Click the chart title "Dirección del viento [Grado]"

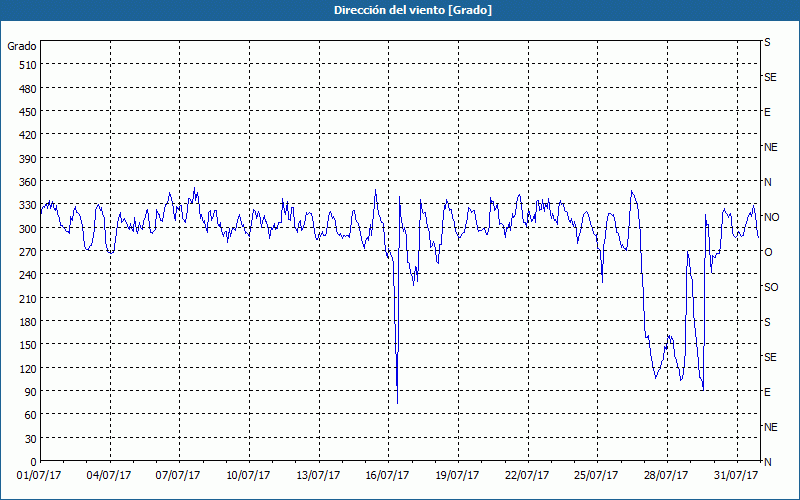(413, 10)
